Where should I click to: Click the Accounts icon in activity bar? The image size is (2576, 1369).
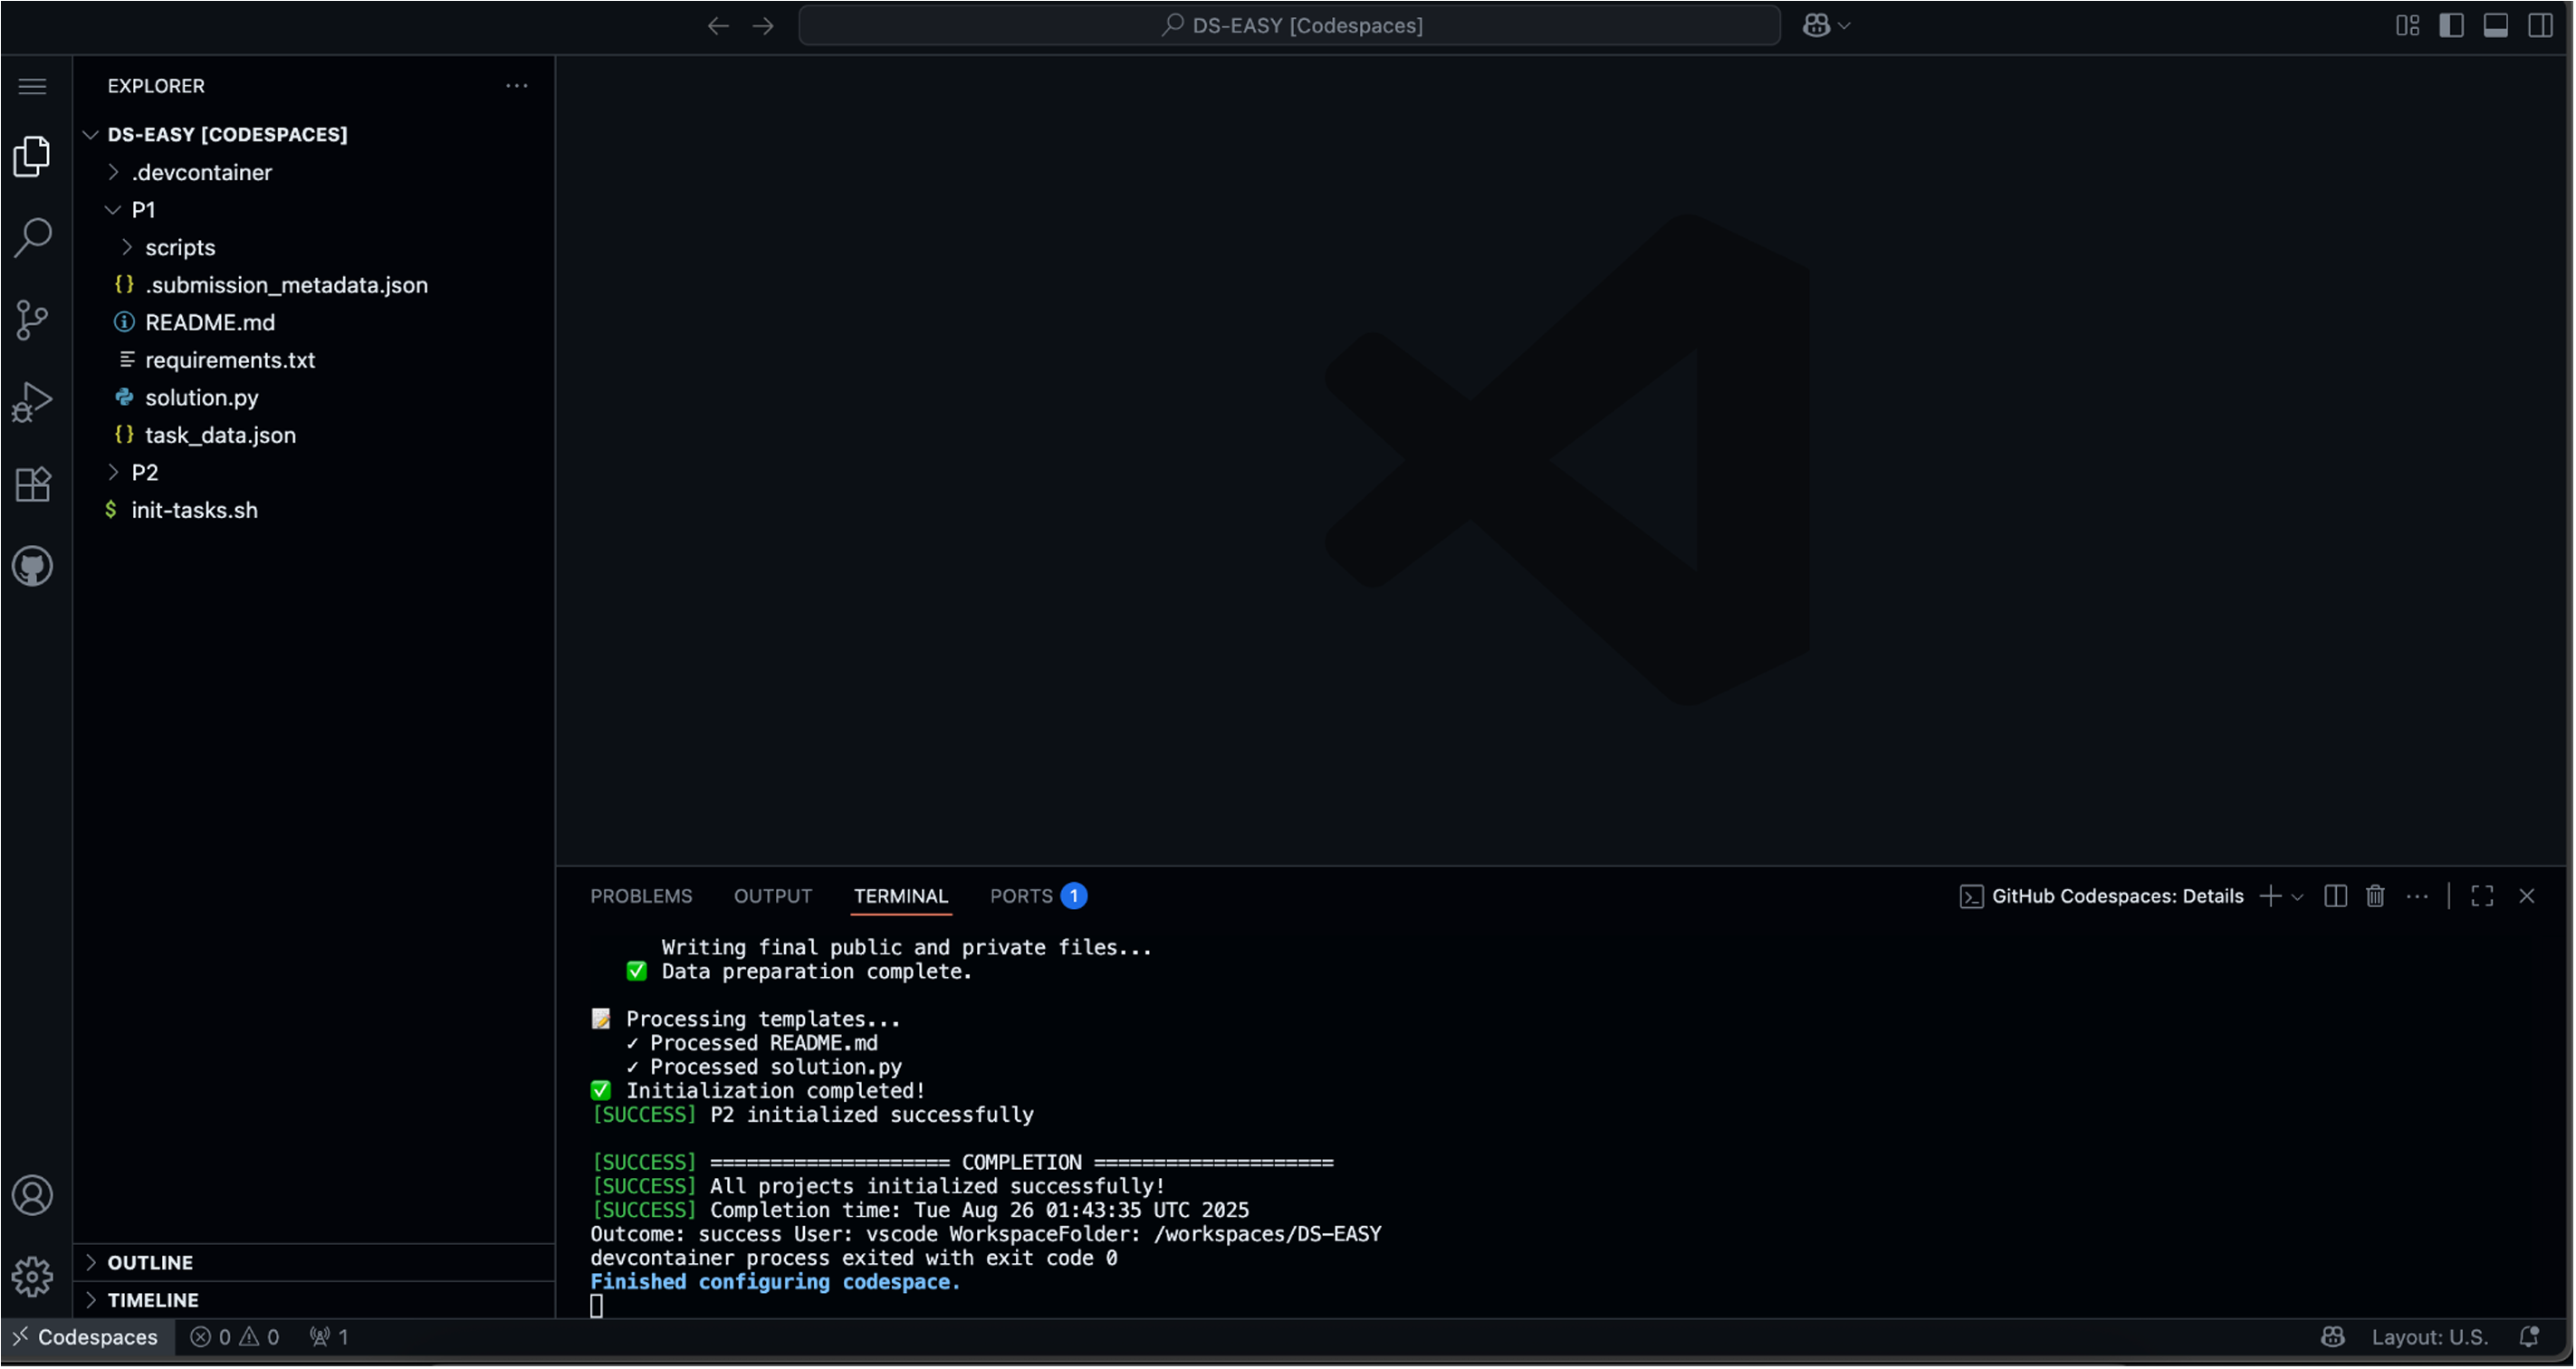32,1195
